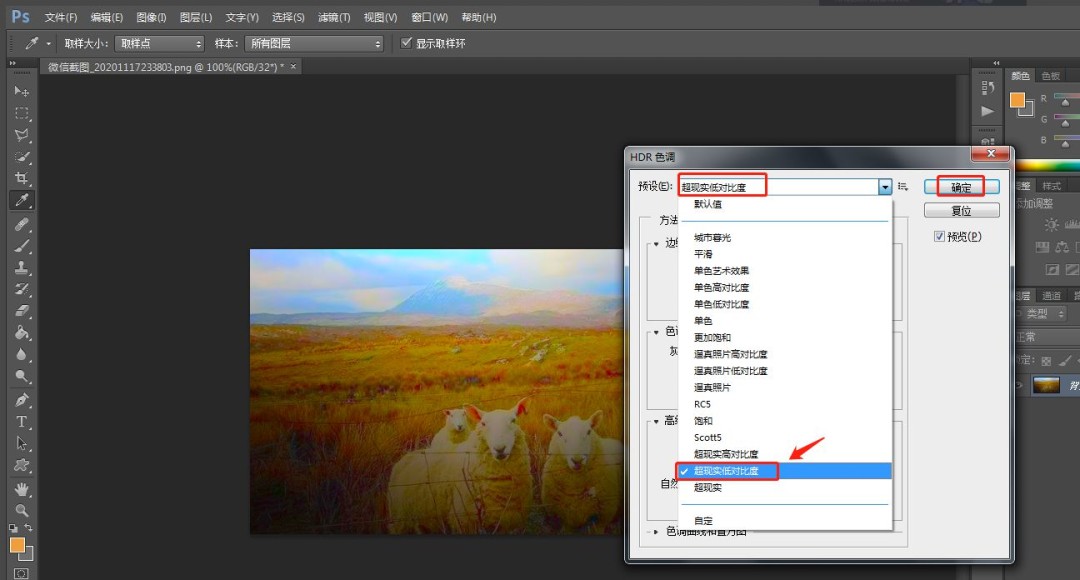Open the 取样大小 dropdown
The image size is (1080, 580).
pyautogui.click(x=159, y=43)
